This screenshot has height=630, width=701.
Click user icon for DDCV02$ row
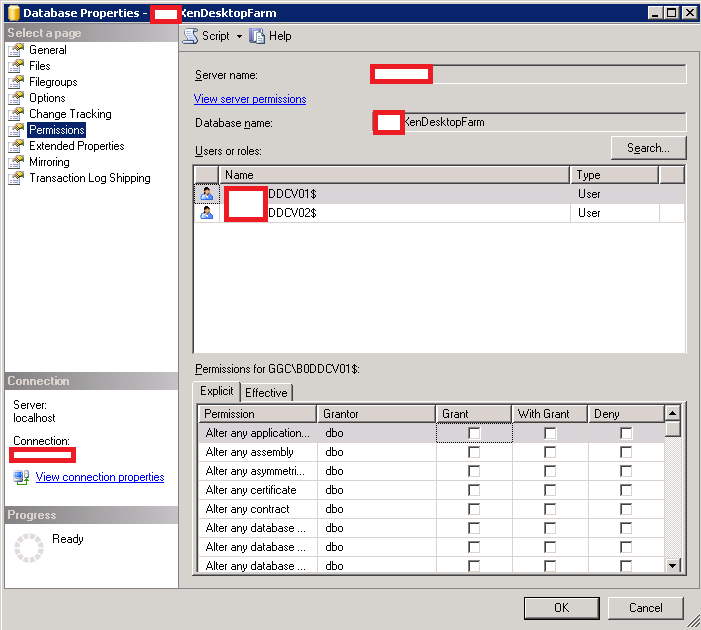pyautogui.click(x=206, y=213)
